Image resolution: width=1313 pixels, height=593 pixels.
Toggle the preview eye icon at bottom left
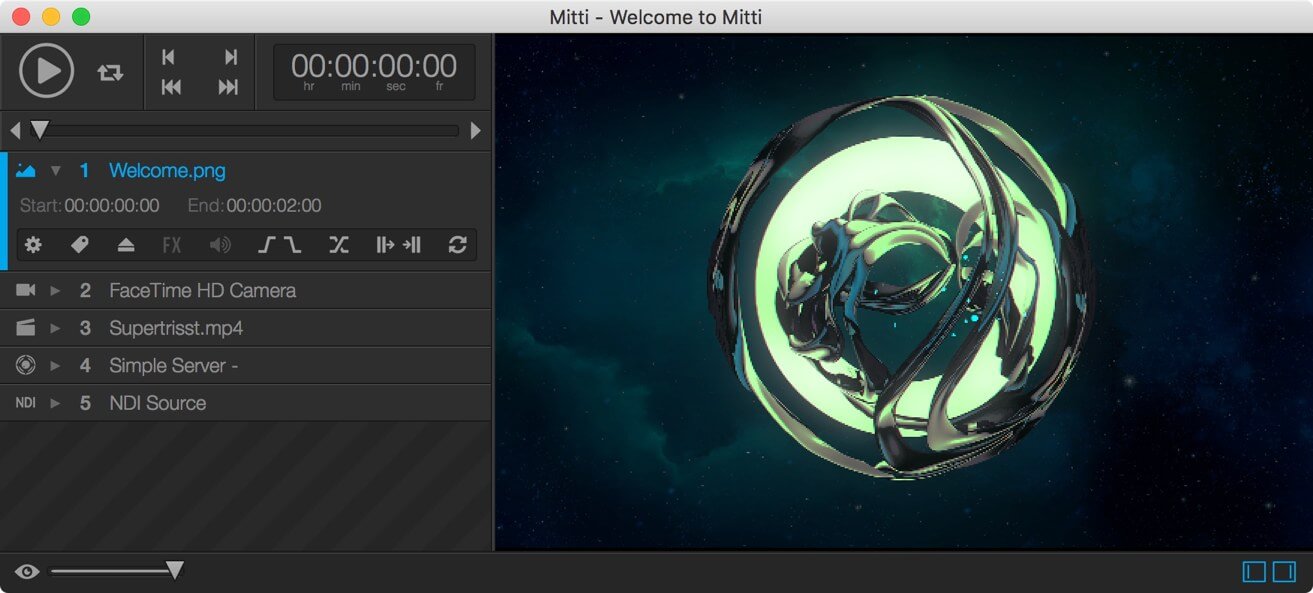(x=26, y=571)
